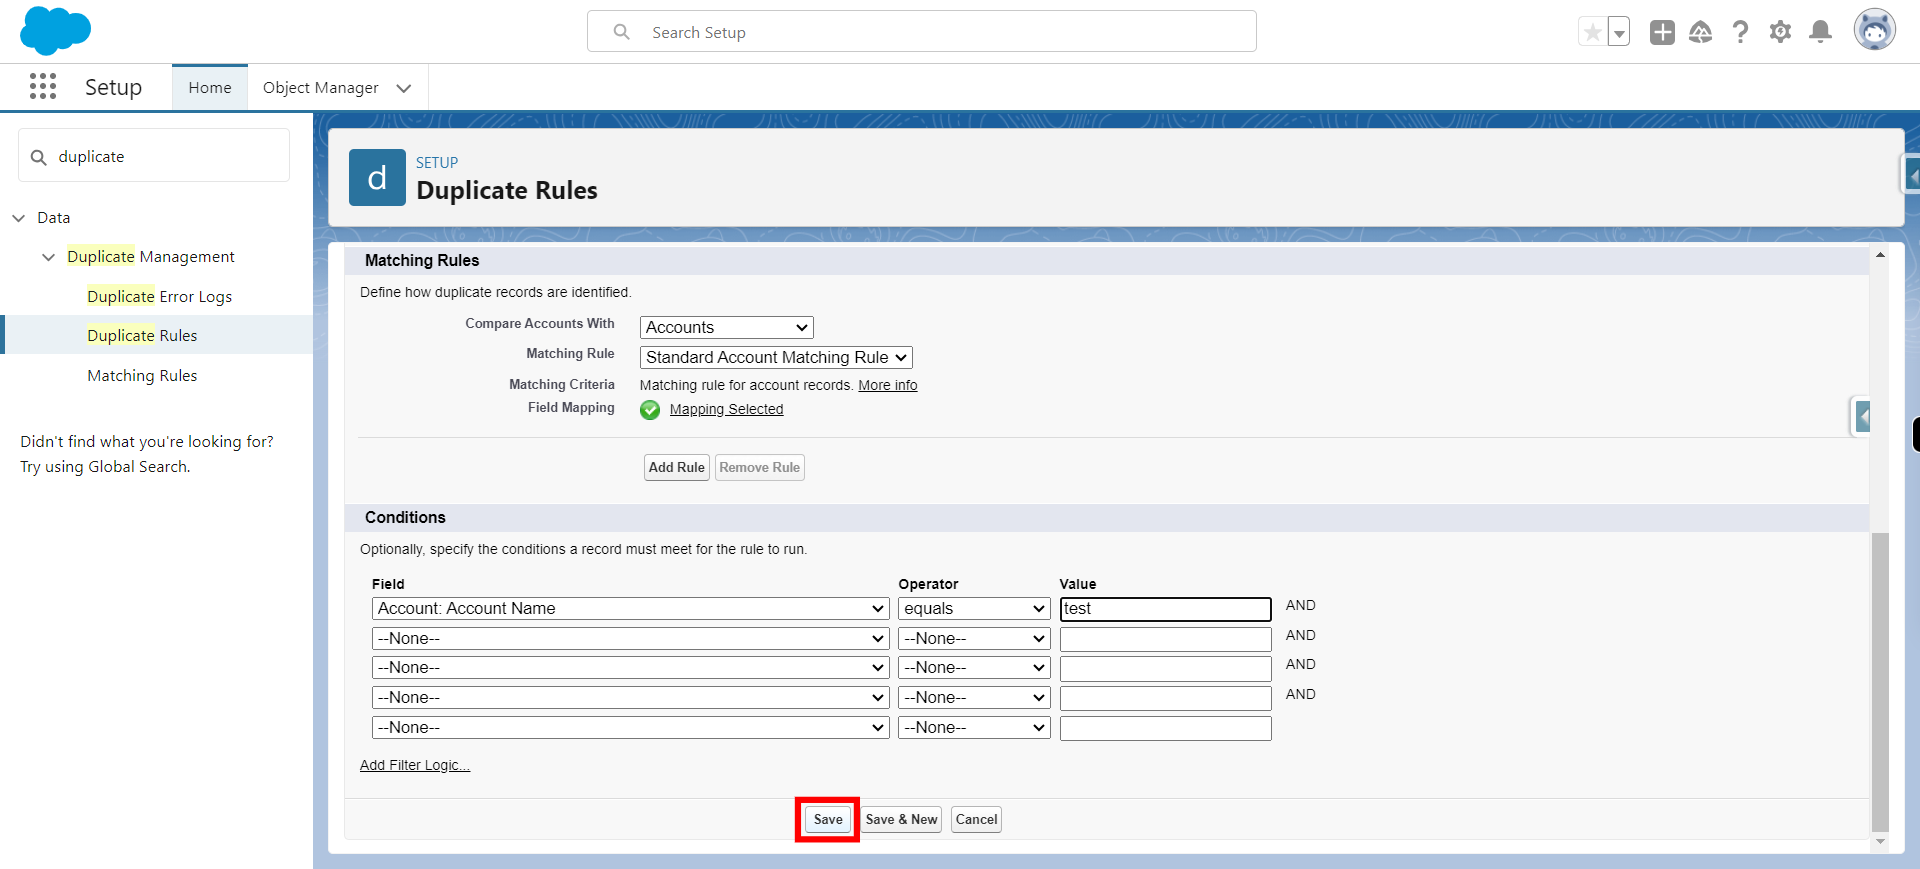
Task: Click the scrollbar up arrow
Action: coord(1880,255)
